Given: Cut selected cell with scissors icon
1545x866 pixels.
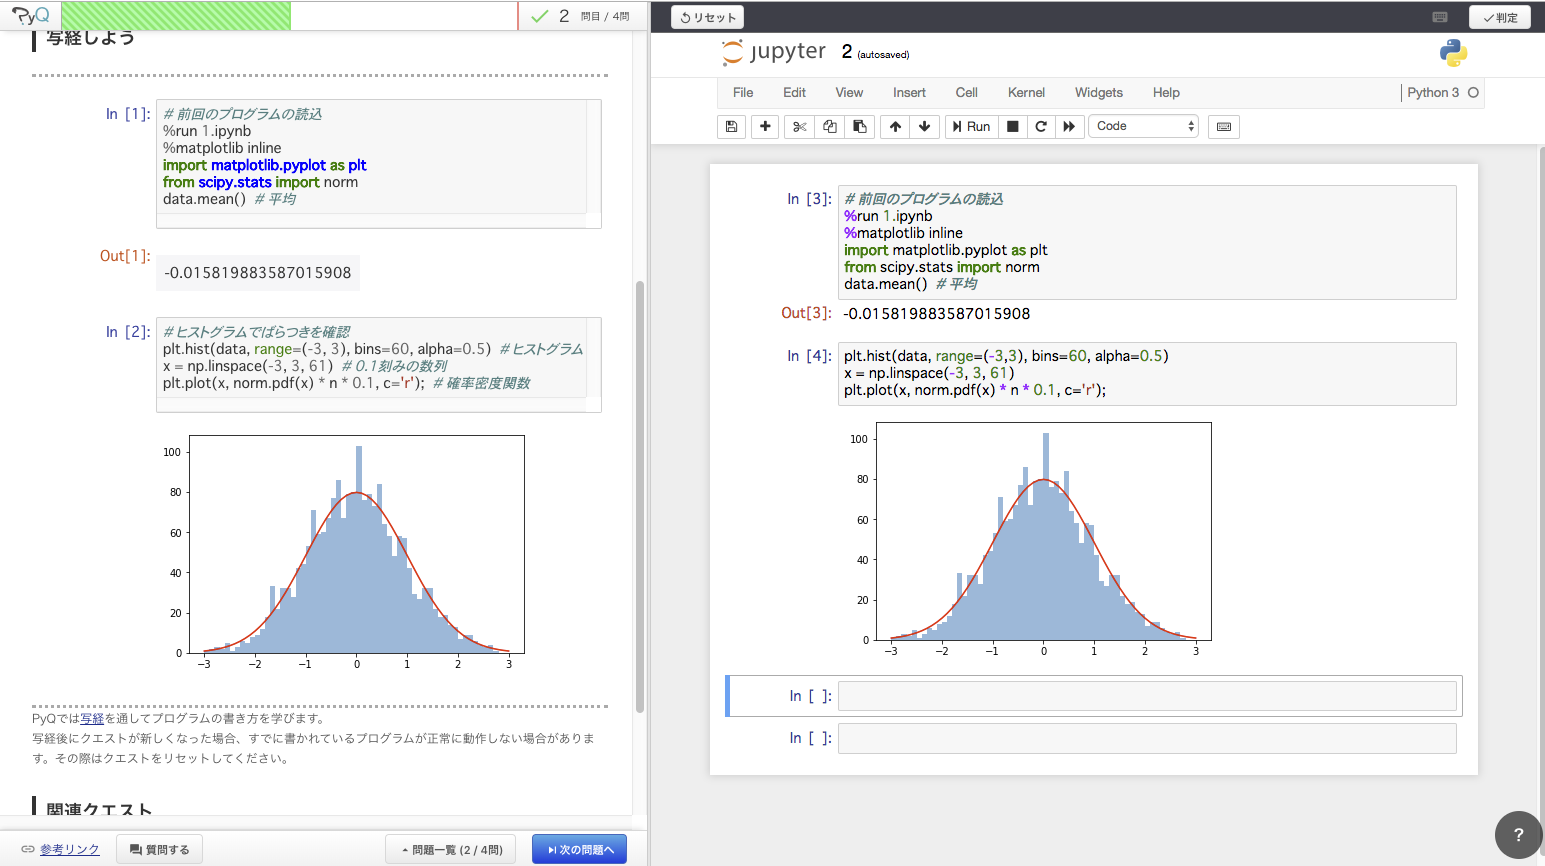Looking at the screenshot, I should (799, 127).
